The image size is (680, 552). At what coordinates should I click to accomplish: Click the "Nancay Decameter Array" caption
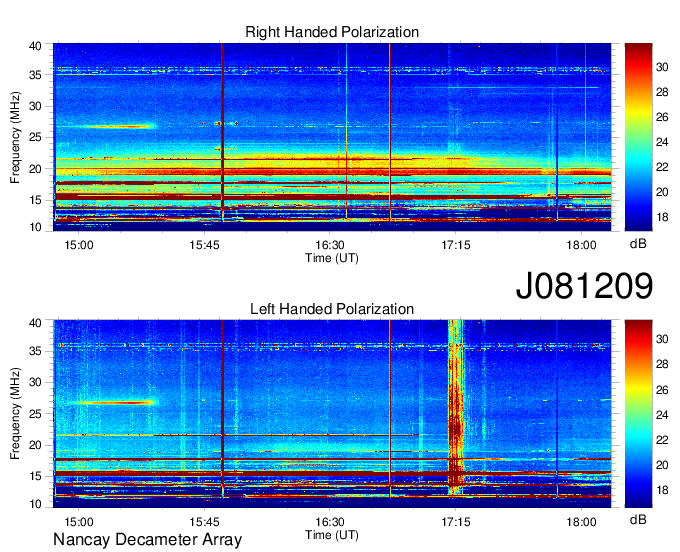click(x=147, y=539)
